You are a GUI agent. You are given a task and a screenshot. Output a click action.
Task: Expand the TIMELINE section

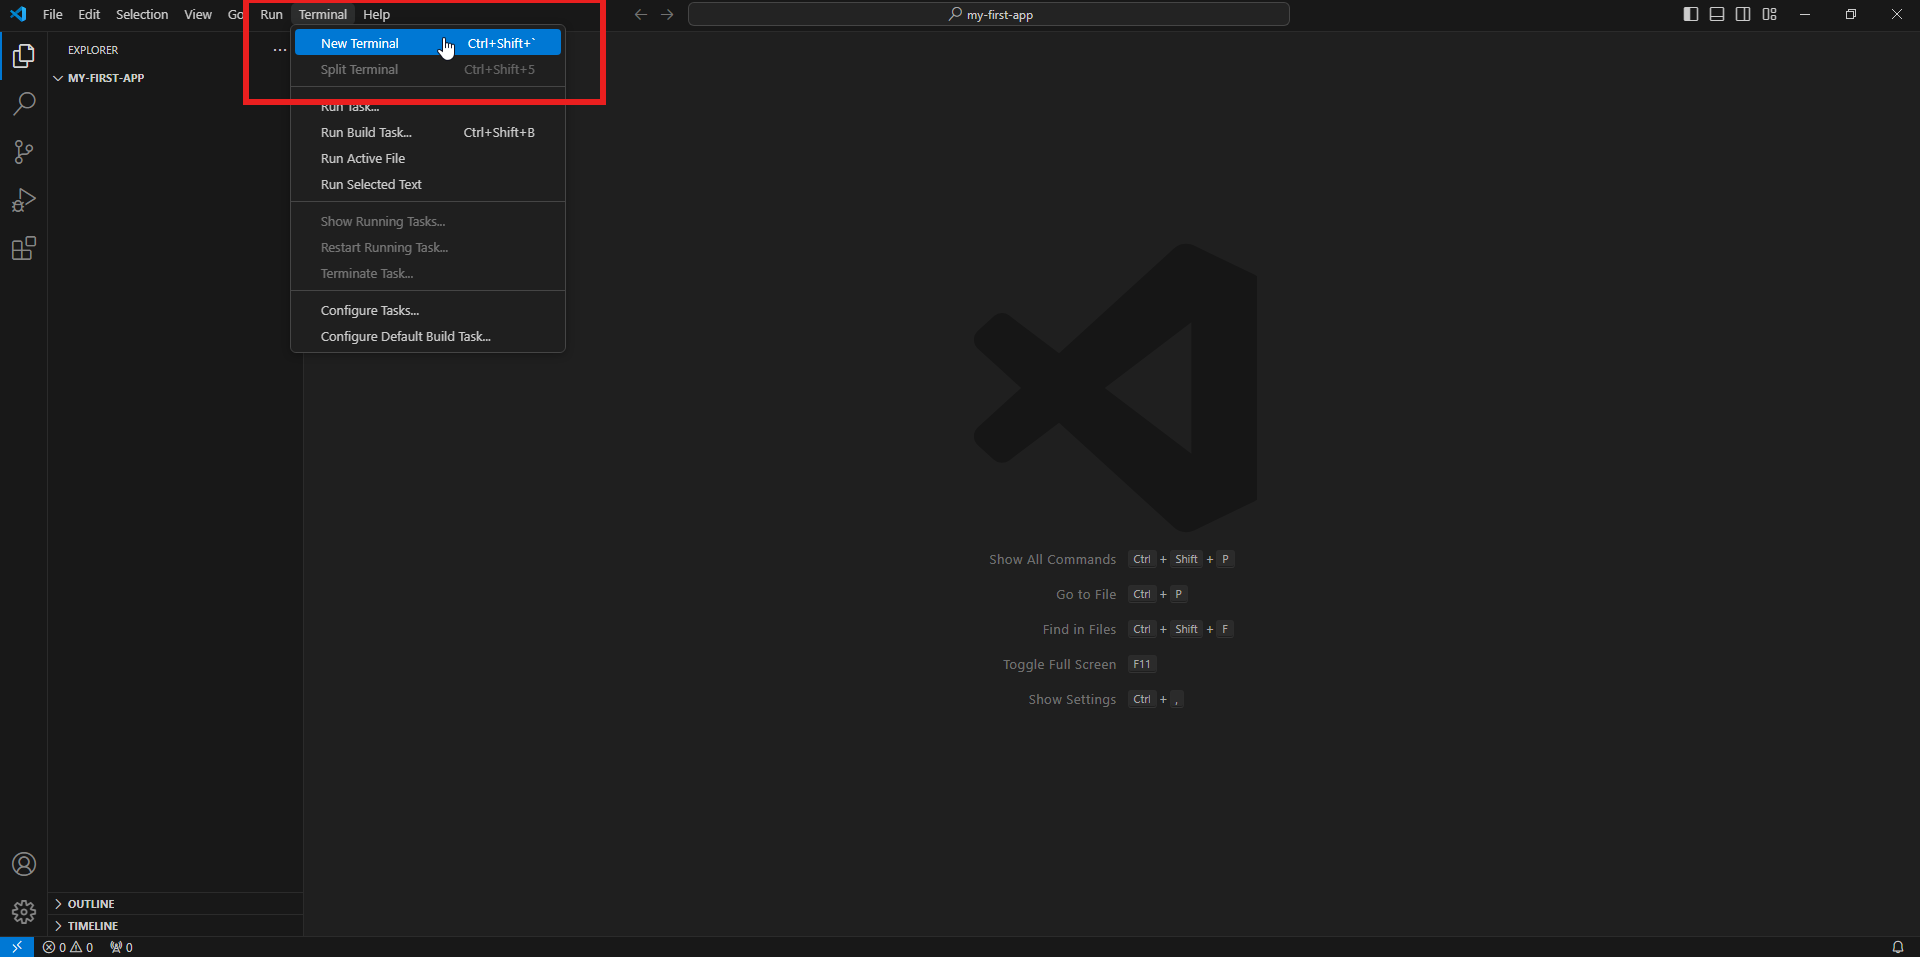(x=92, y=926)
